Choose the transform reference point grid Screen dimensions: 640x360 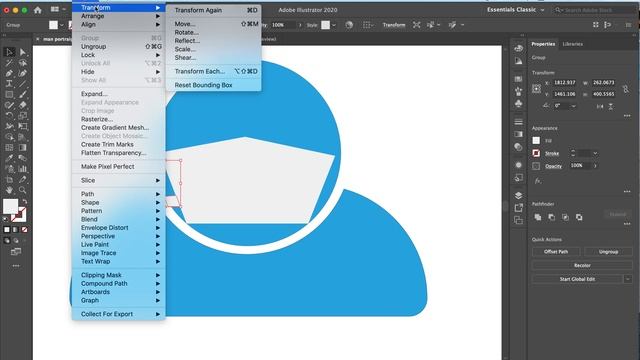coord(536,88)
